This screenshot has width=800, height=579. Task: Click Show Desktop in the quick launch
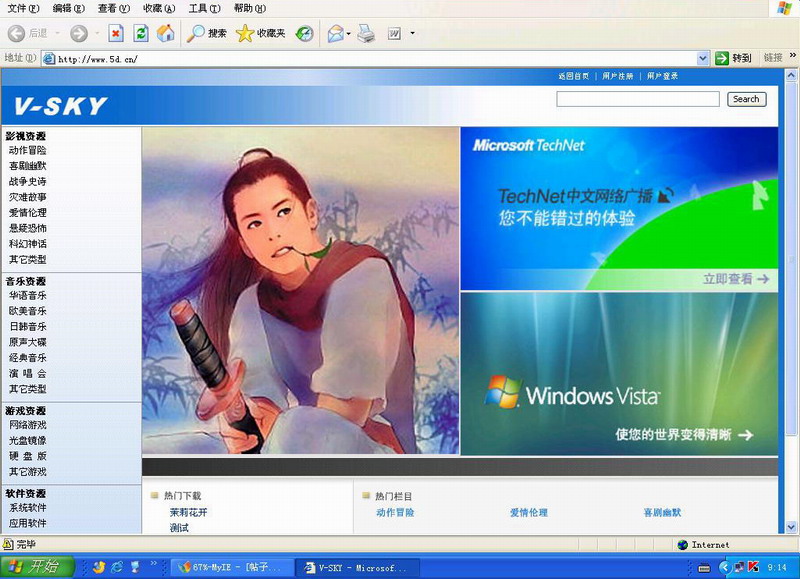pos(135,567)
